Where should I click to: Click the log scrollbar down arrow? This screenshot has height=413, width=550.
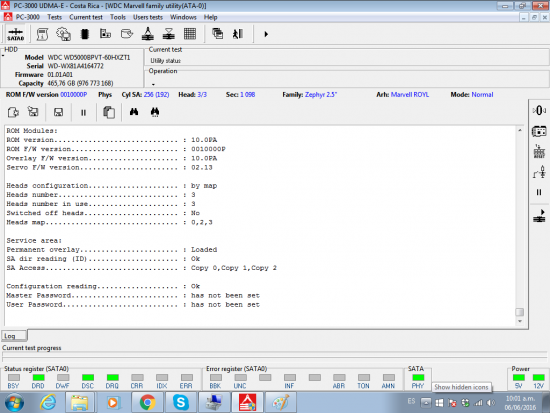coord(520,321)
